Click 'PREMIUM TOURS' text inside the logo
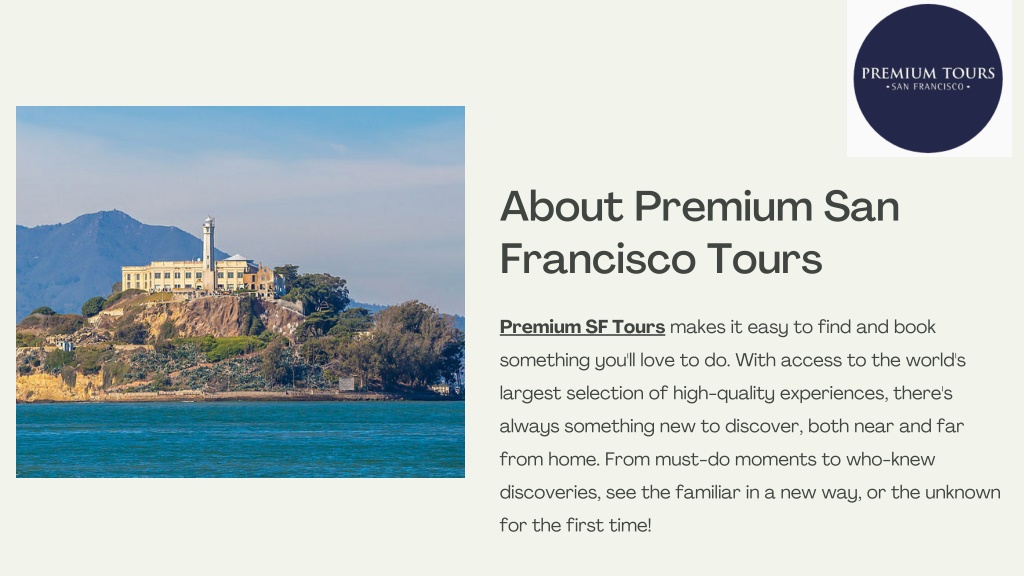1024x576 pixels. click(927, 73)
